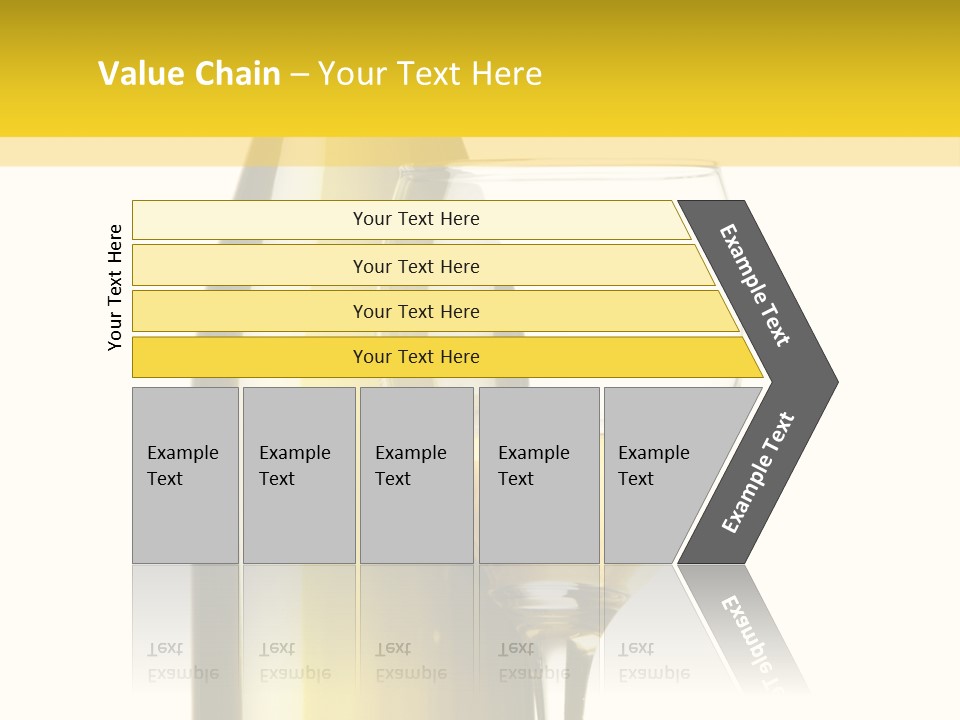The width and height of the screenshot is (960, 720).
Task: Click the vertical 'Your Text Here' label
Action: pyautogui.click(x=115, y=287)
